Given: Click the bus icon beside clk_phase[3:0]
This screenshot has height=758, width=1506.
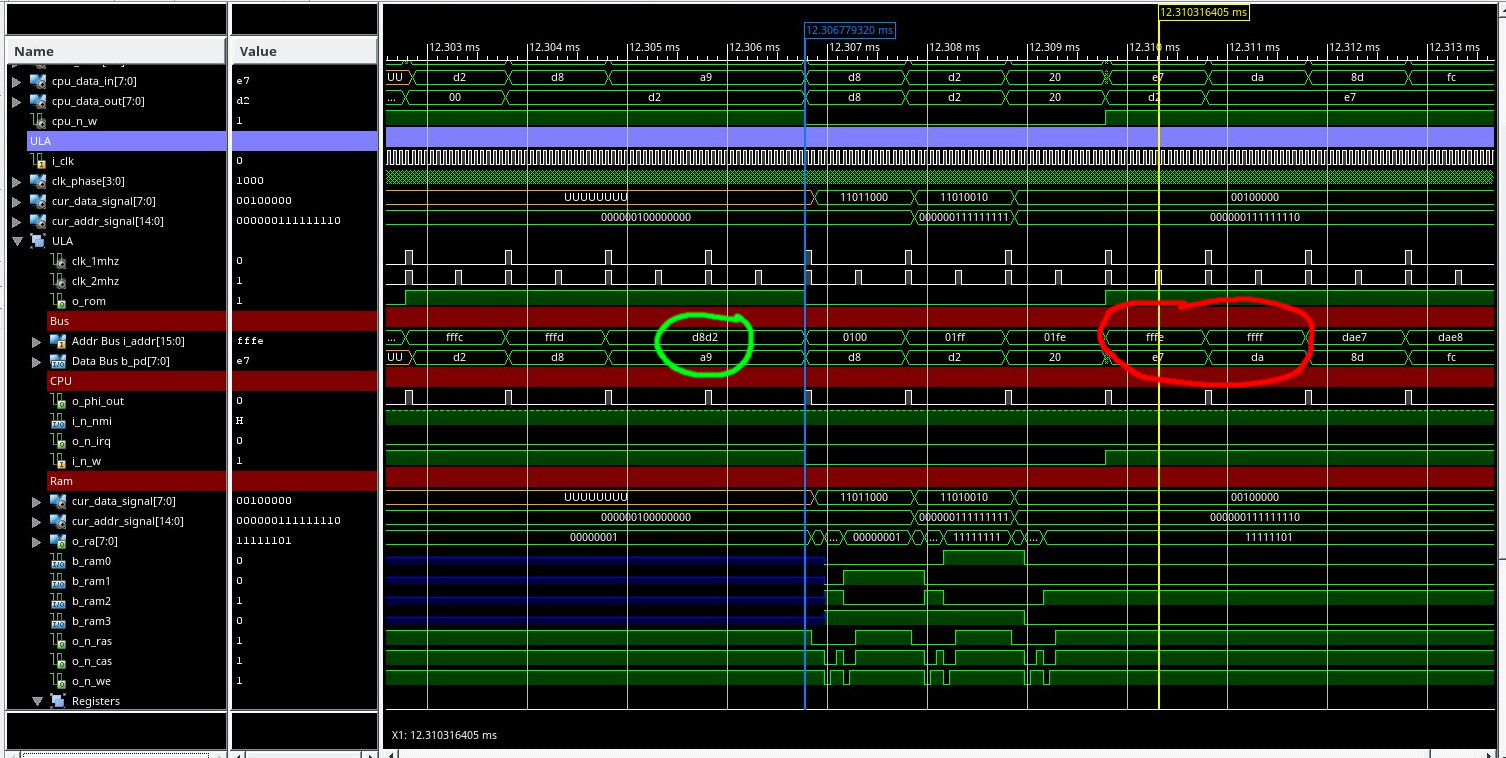Looking at the screenshot, I should [x=37, y=181].
